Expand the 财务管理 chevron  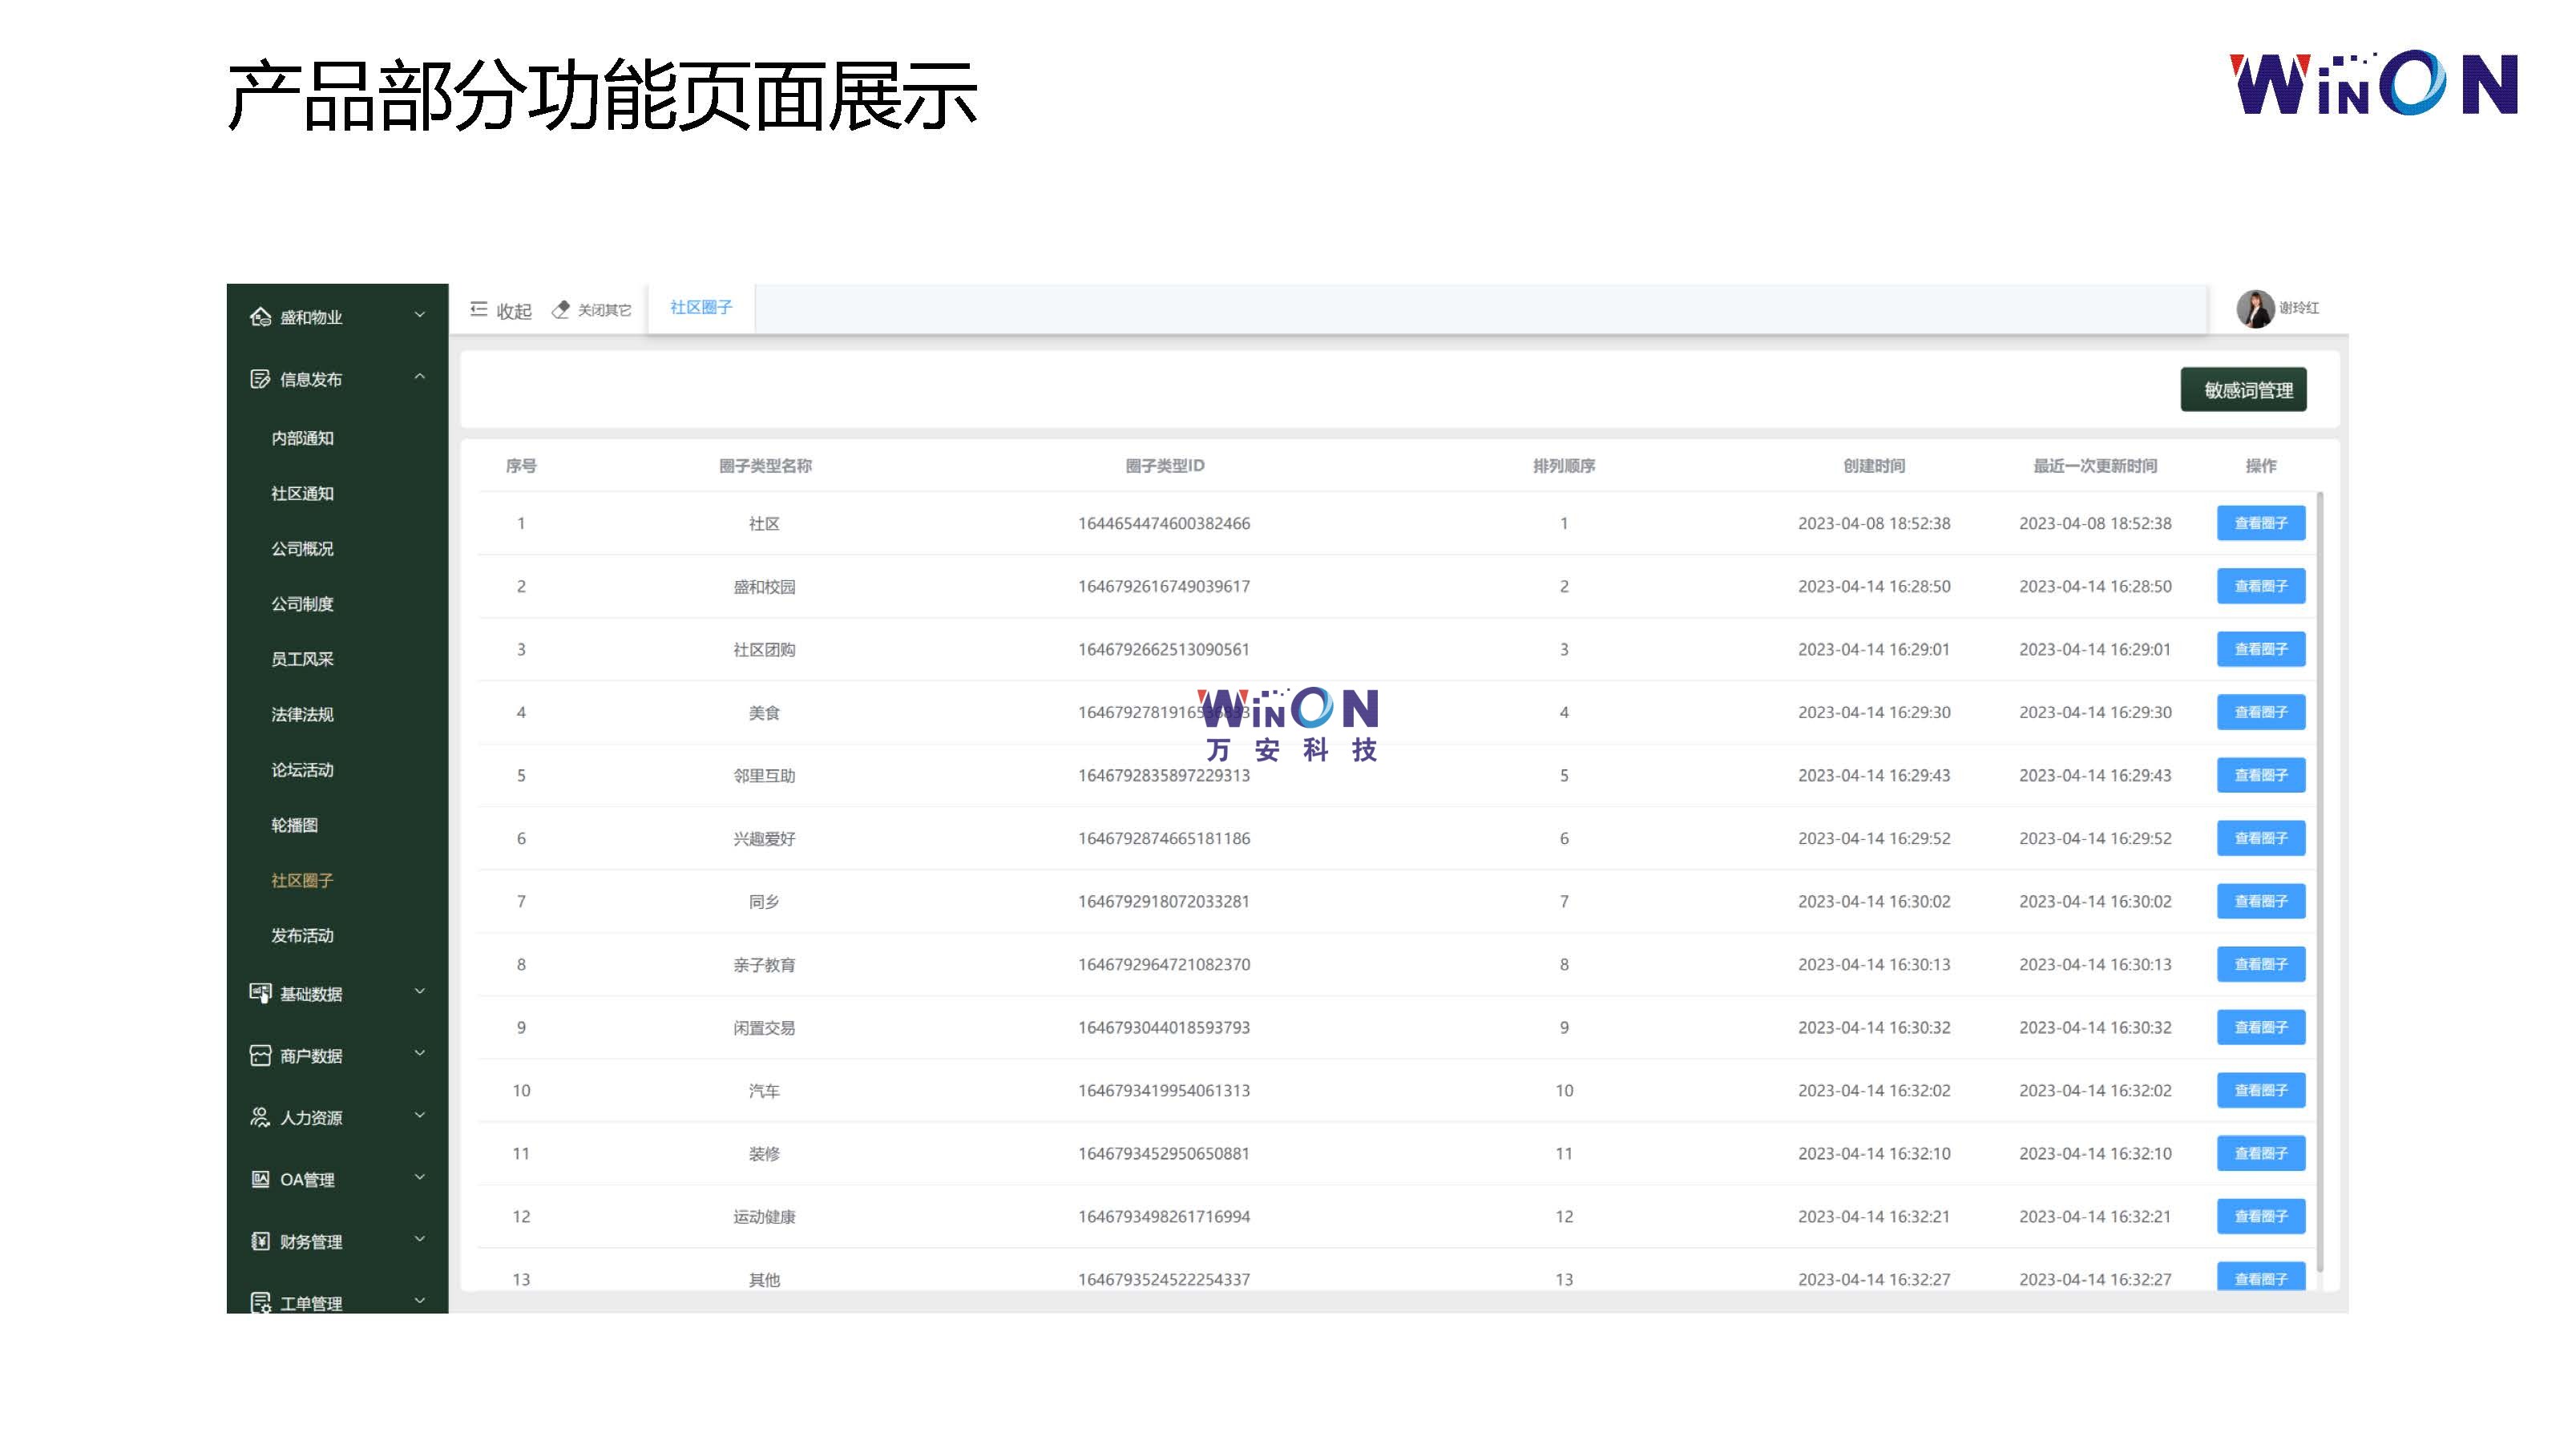tap(420, 1239)
